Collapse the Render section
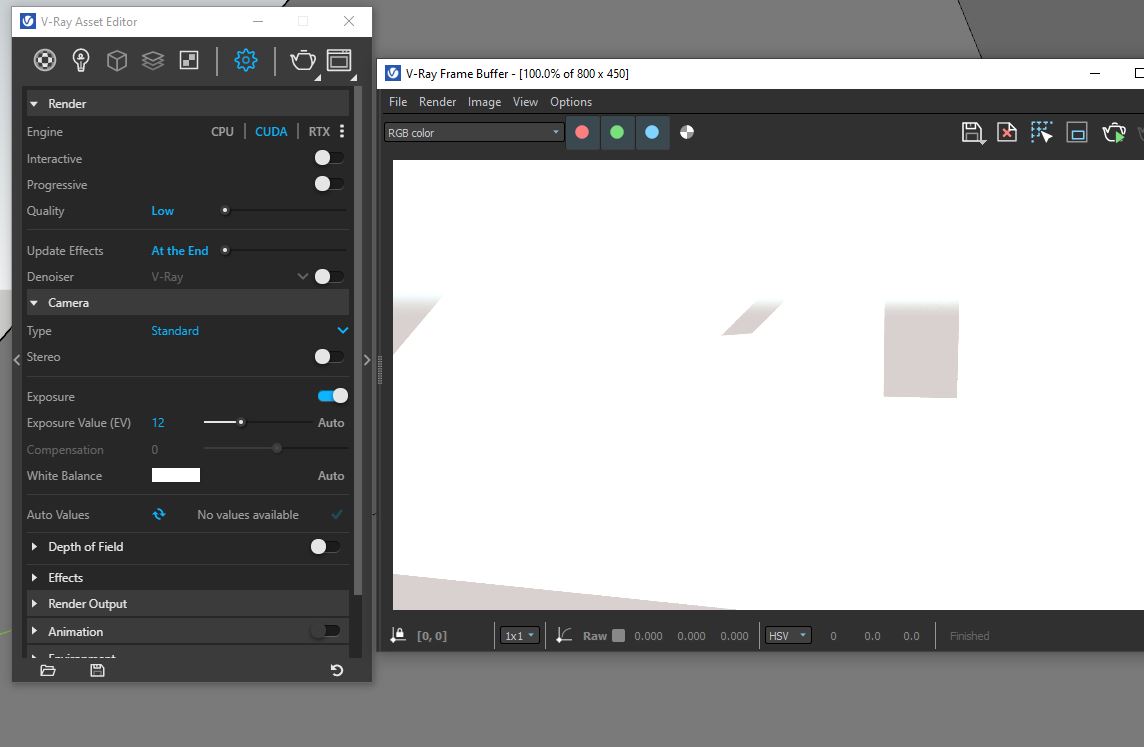Screen dimensions: 1144x747 pyautogui.click(x=34, y=104)
